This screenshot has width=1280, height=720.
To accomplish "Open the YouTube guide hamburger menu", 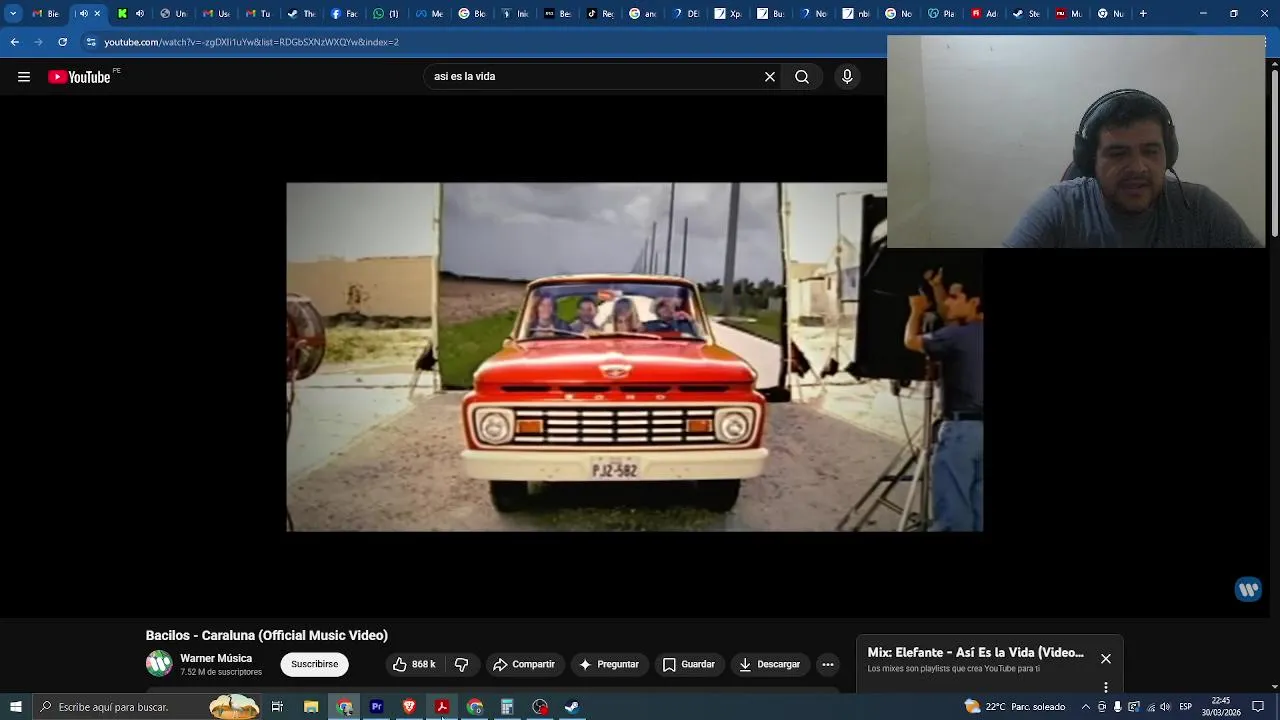I will [24, 77].
